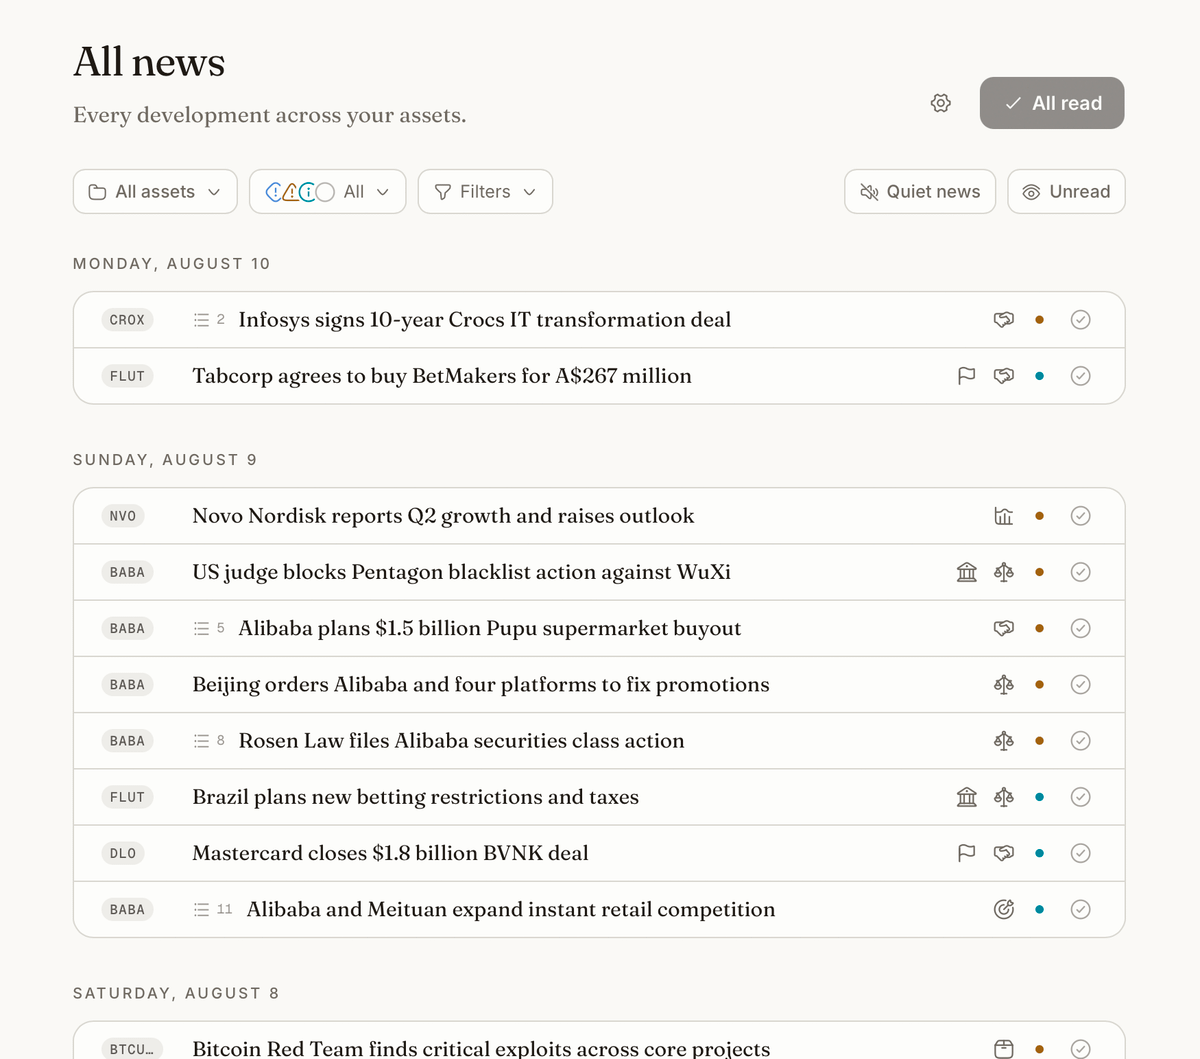1200x1059 pixels.
Task: Open Beijing orders Alibaba platforms headline
Action: [481, 684]
